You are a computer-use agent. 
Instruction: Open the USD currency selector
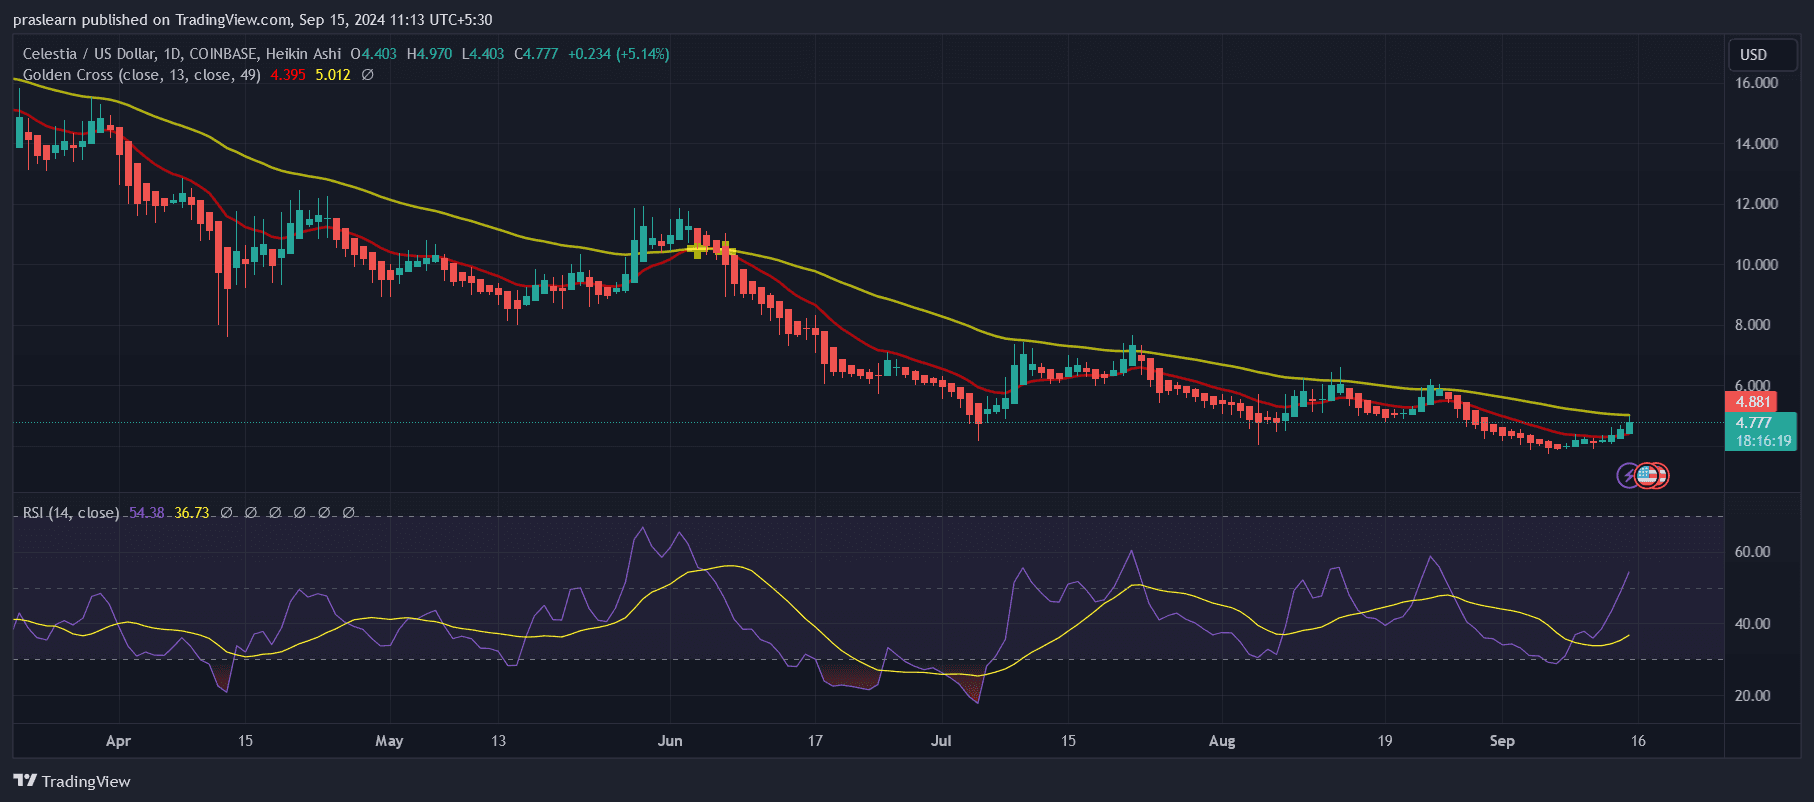[1763, 55]
